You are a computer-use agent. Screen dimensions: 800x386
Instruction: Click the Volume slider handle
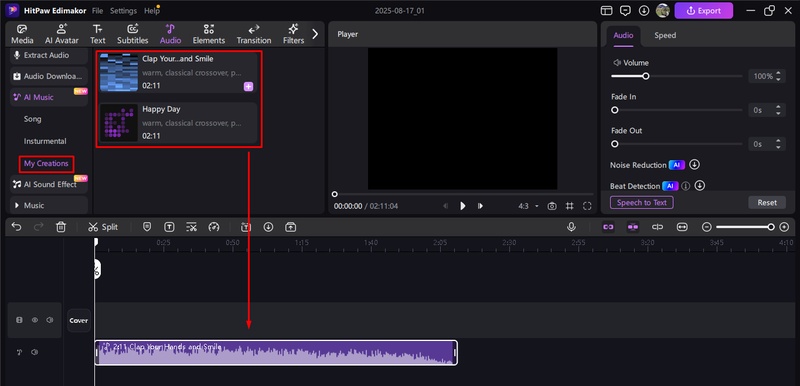tap(645, 76)
